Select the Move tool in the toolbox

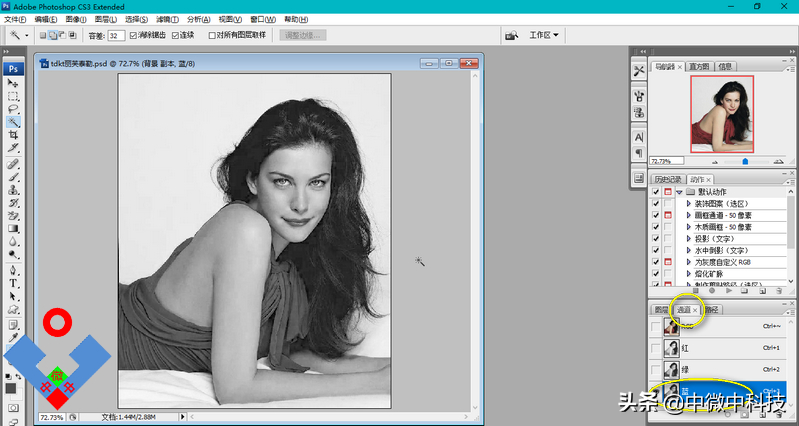(14, 84)
